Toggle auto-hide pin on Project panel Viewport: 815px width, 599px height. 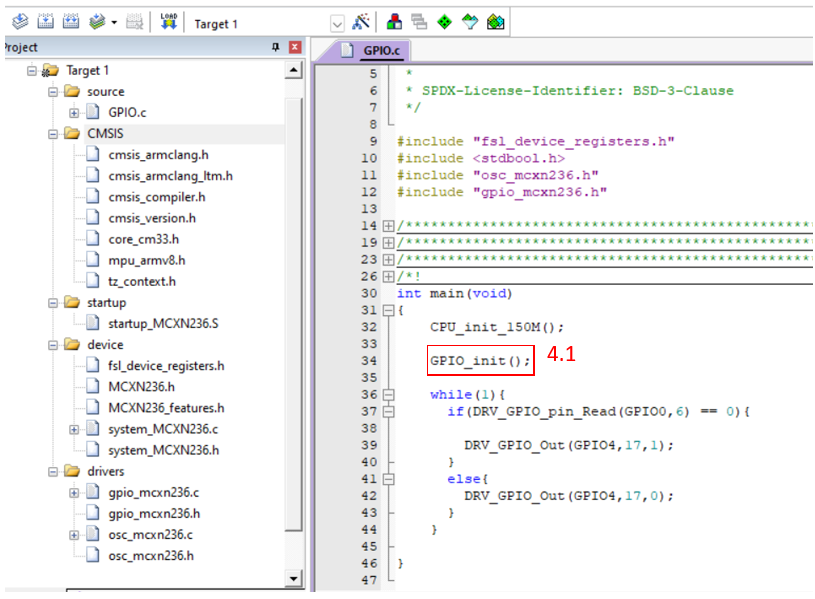click(276, 47)
